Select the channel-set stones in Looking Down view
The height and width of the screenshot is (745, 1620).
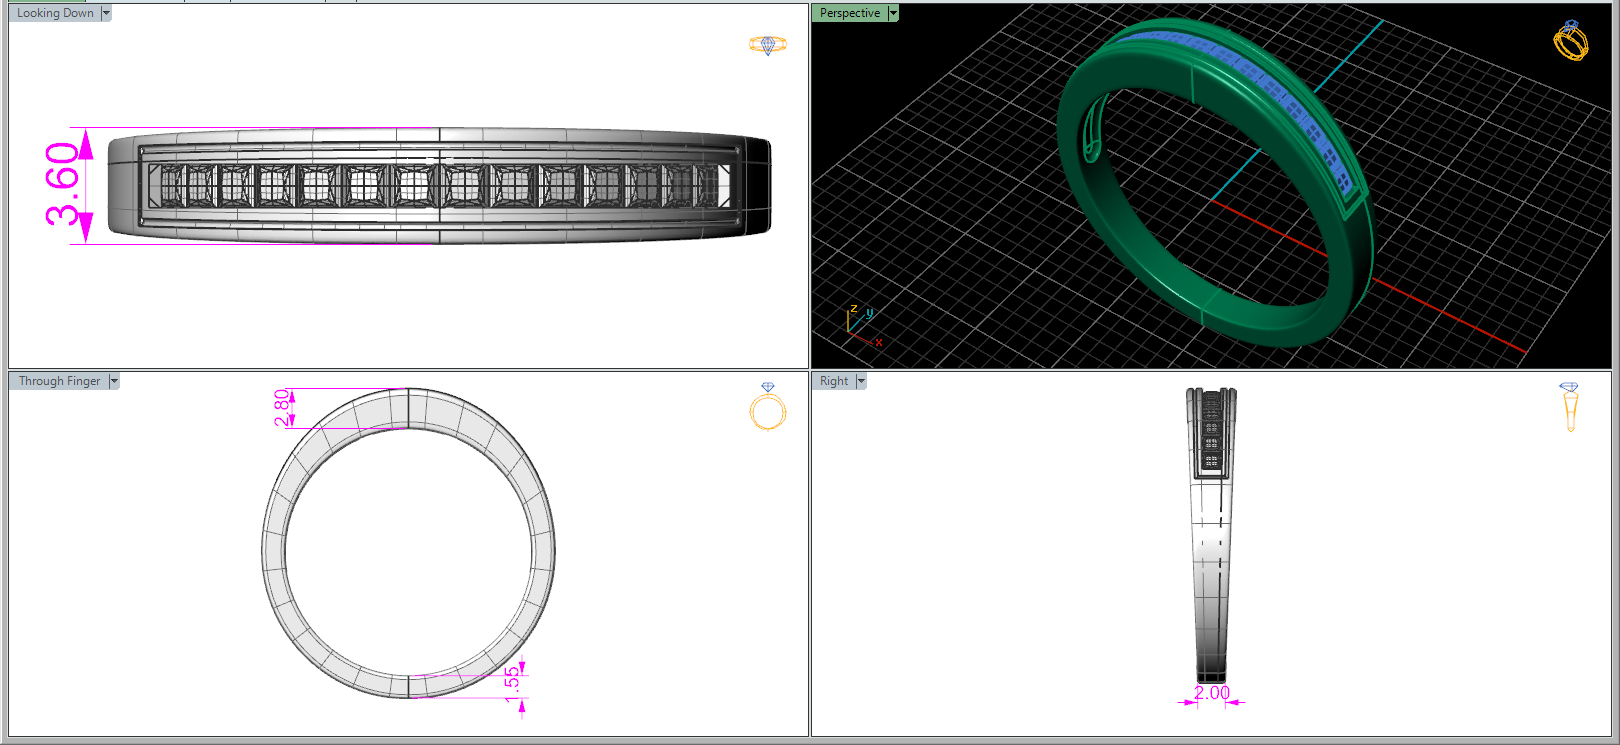(440, 186)
